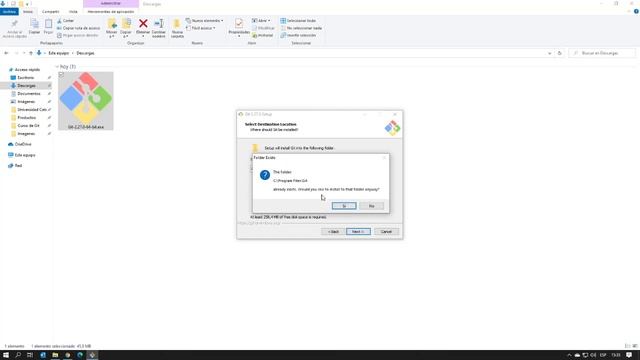Image resolution: width=640 pixels, height=360 pixels.
Task: Select Descargas in navigation pane
Action: 26,86
